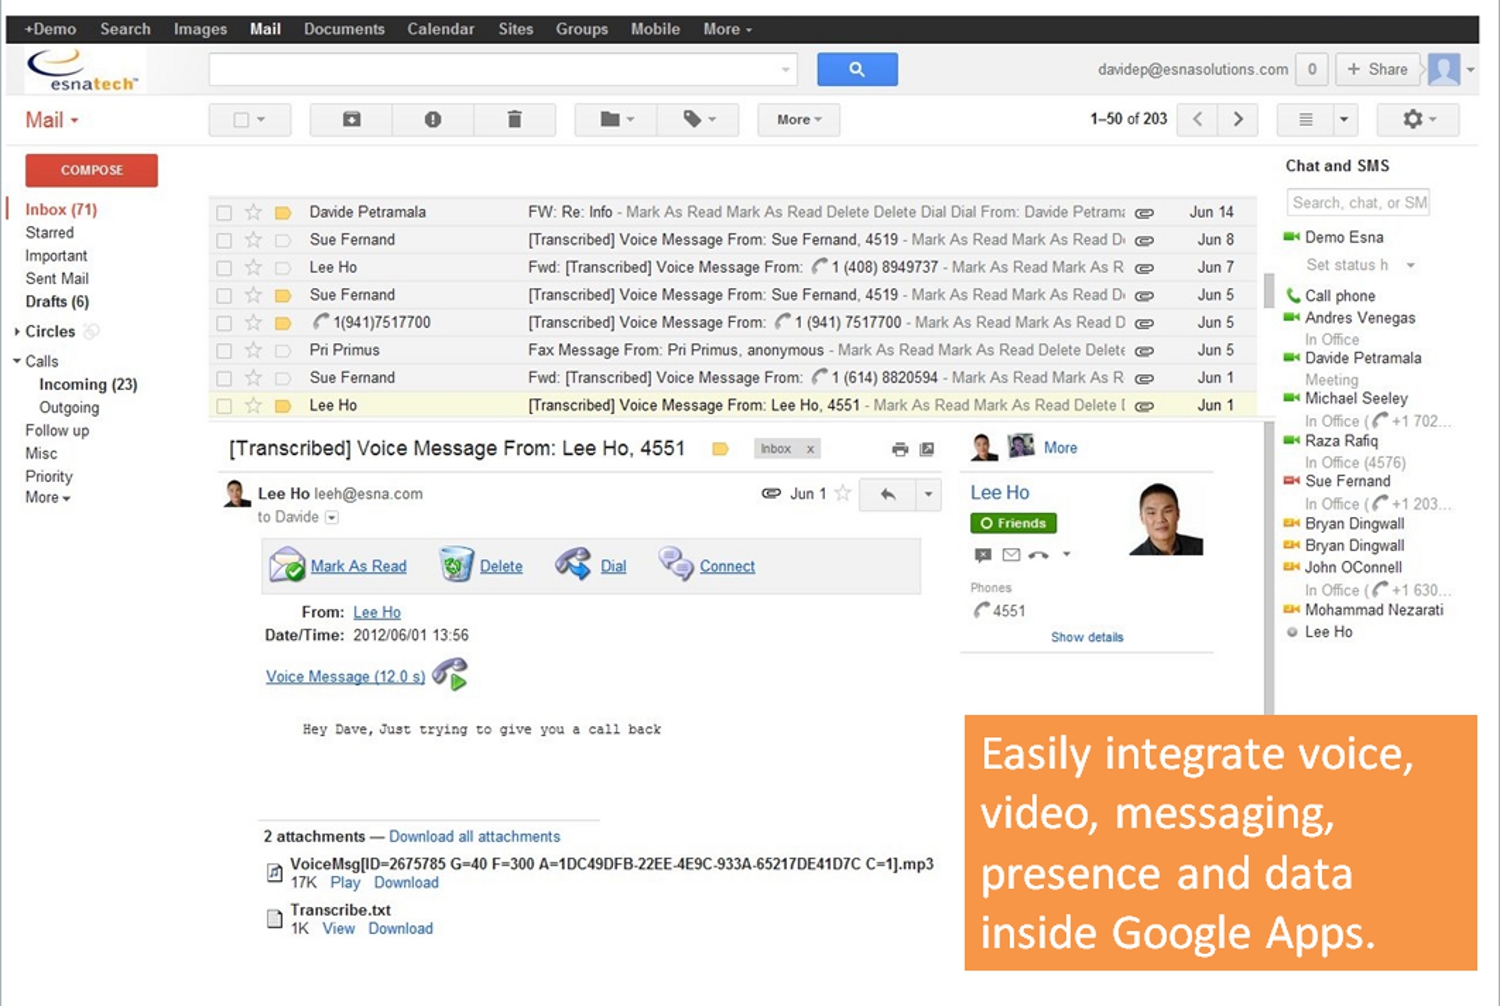Screen dimensions: 1500x1006
Task: Open the Mail dropdown menu
Action: coord(52,120)
